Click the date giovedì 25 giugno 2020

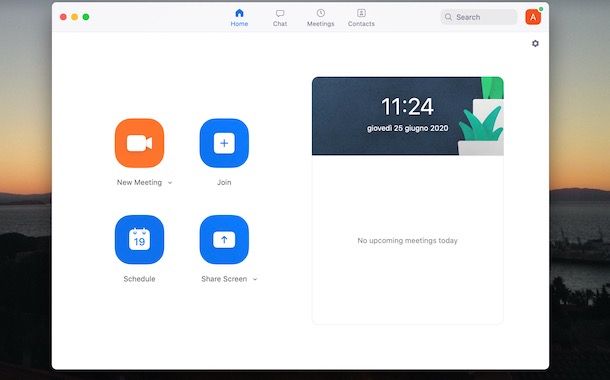[407, 128]
